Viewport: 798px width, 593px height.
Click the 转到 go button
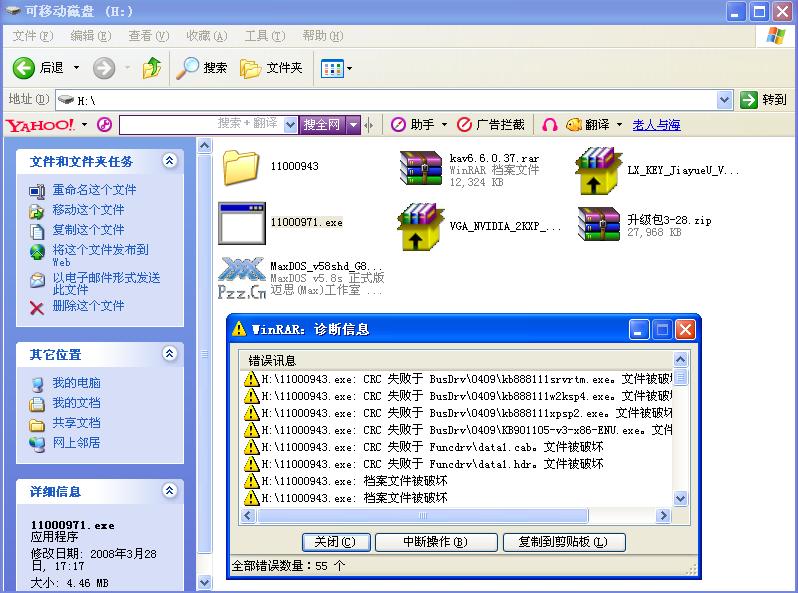click(x=763, y=100)
